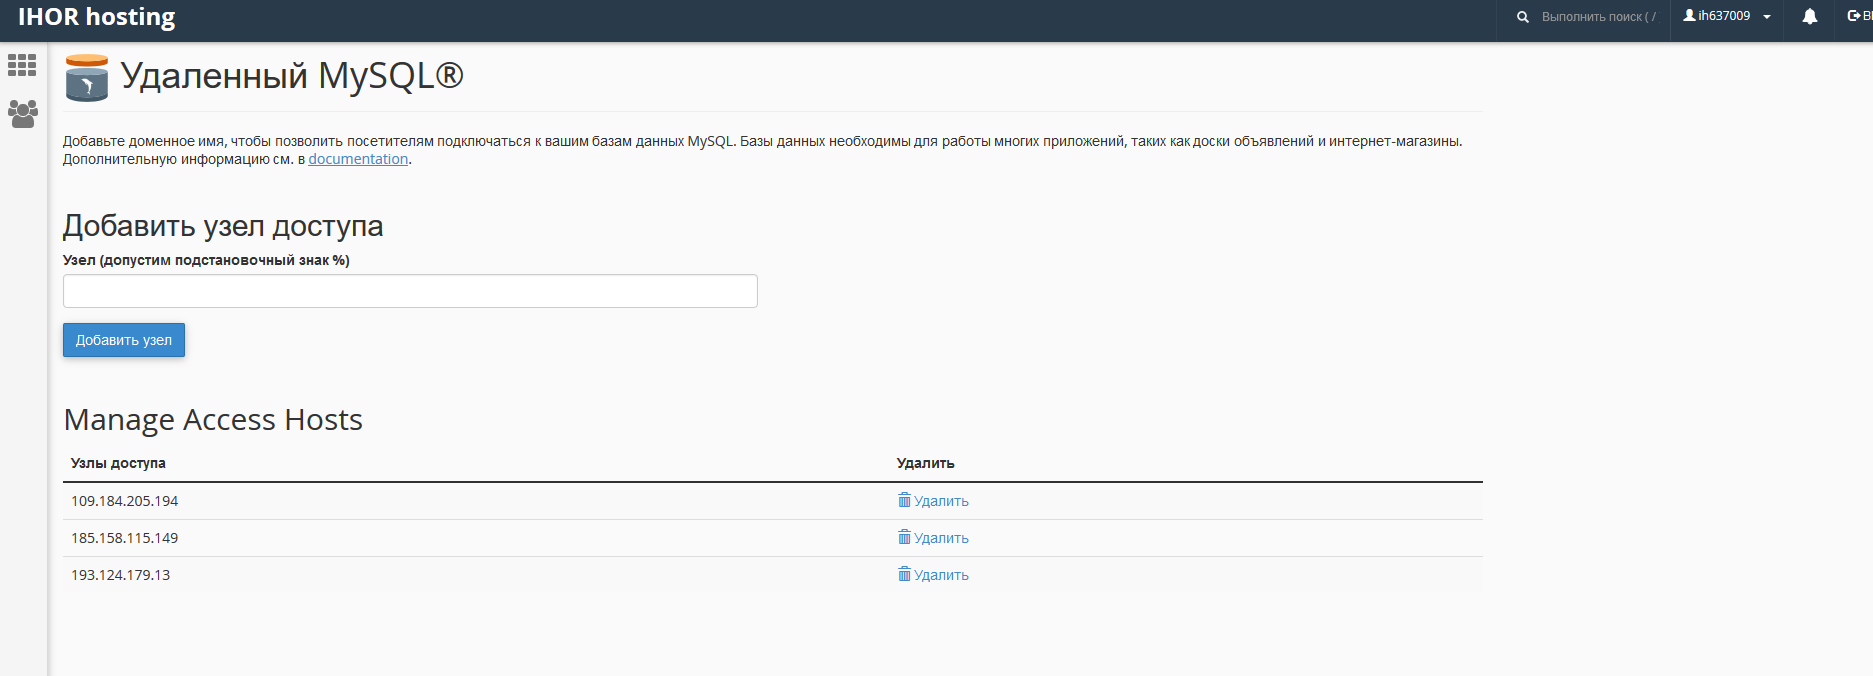This screenshot has width=1873, height=676.
Task: Open the ih637009 user dropdown
Action: (x=1726, y=16)
